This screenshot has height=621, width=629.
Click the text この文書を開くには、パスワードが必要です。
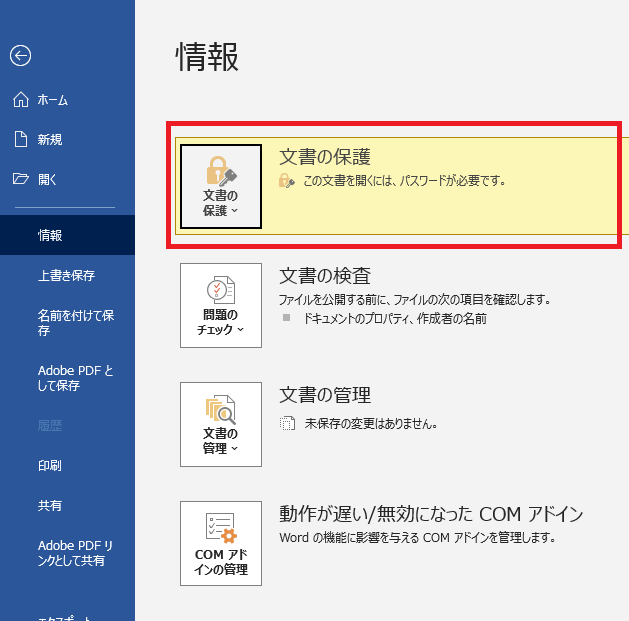[404, 181]
